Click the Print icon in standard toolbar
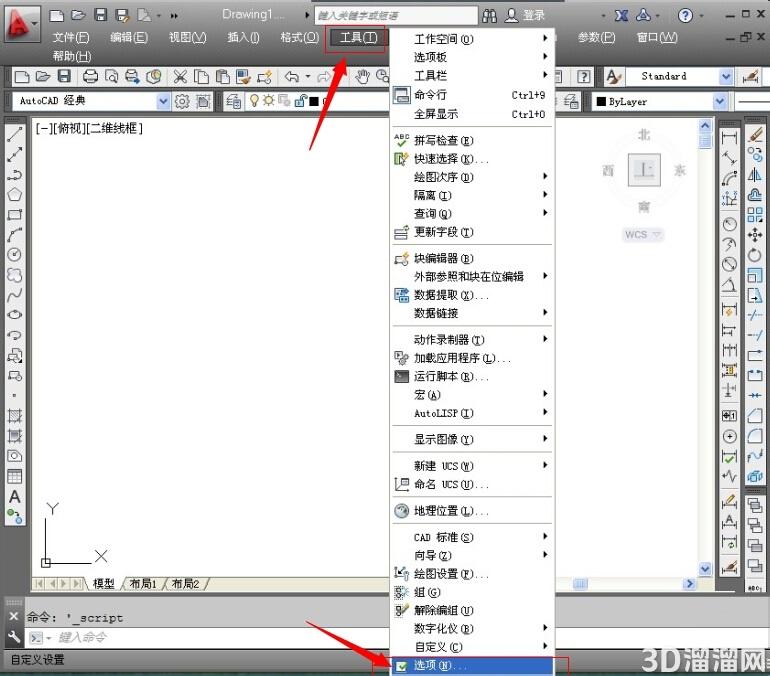The image size is (770, 676). (x=90, y=76)
